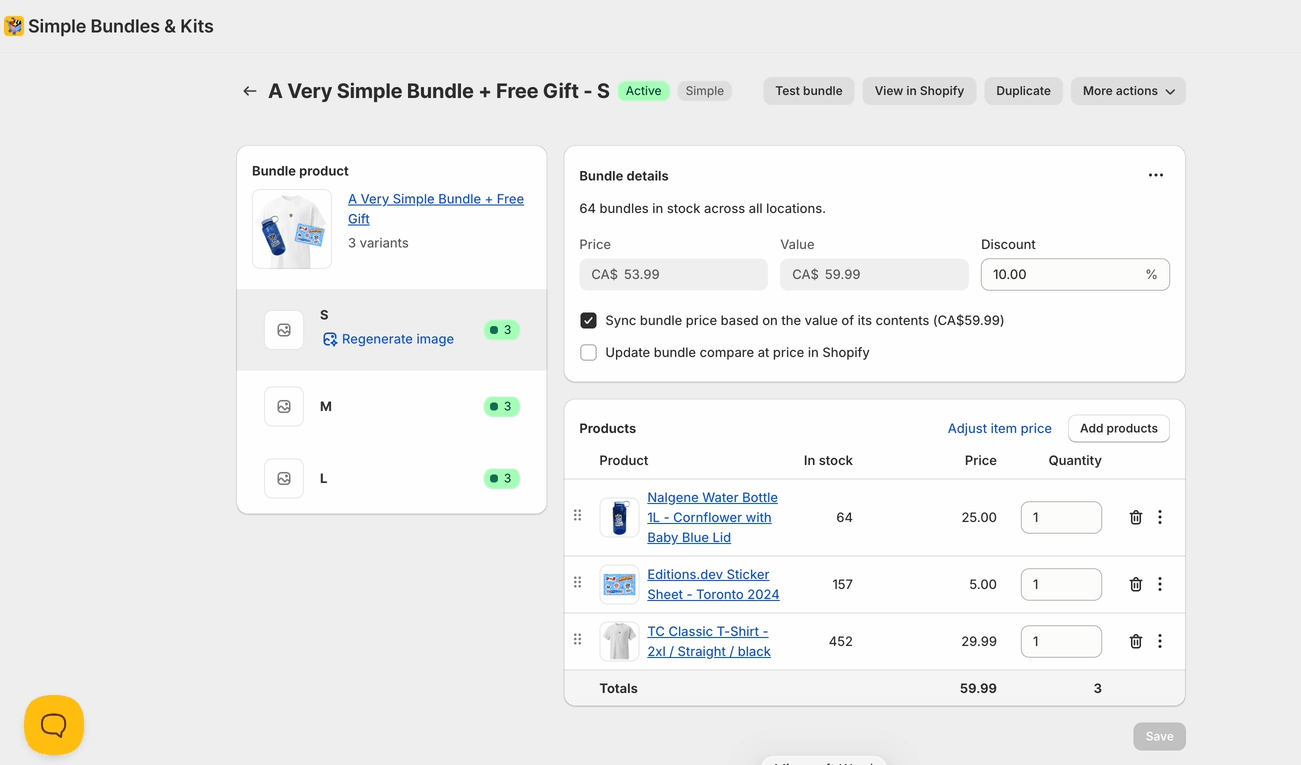Click the Active status badge
1301x765 pixels.
pos(643,91)
